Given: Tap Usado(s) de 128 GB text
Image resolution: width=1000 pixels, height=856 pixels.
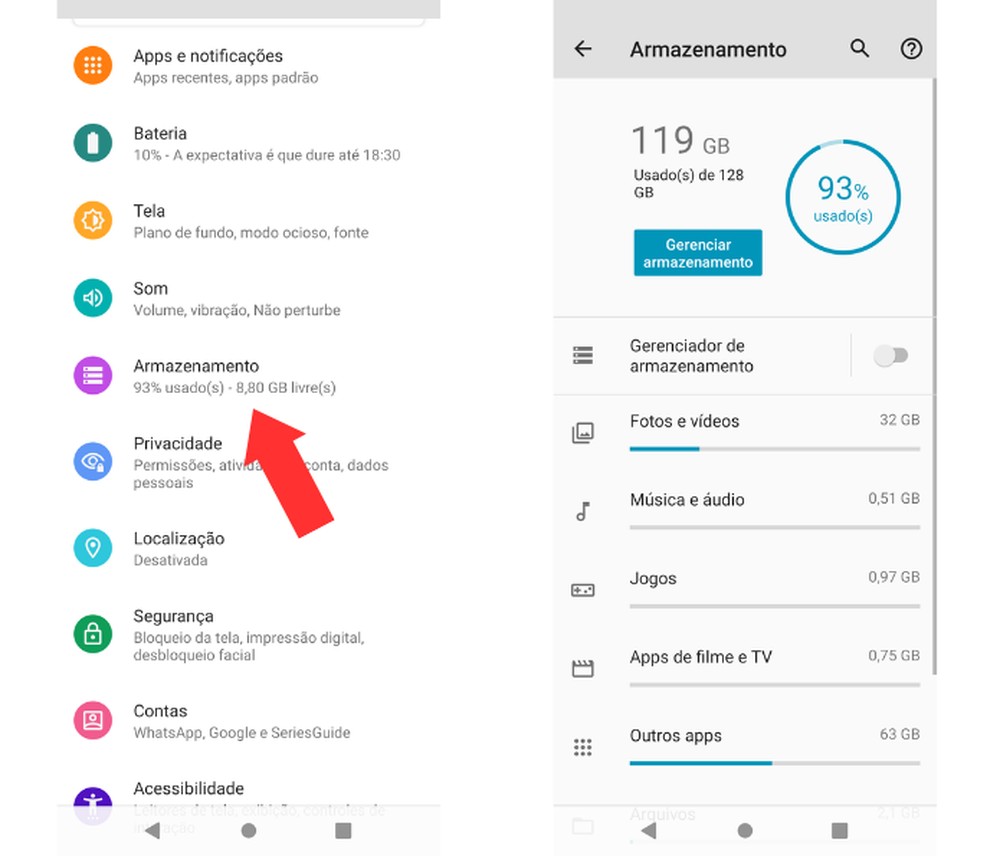Looking at the screenshot, I should tap(689, 184).
